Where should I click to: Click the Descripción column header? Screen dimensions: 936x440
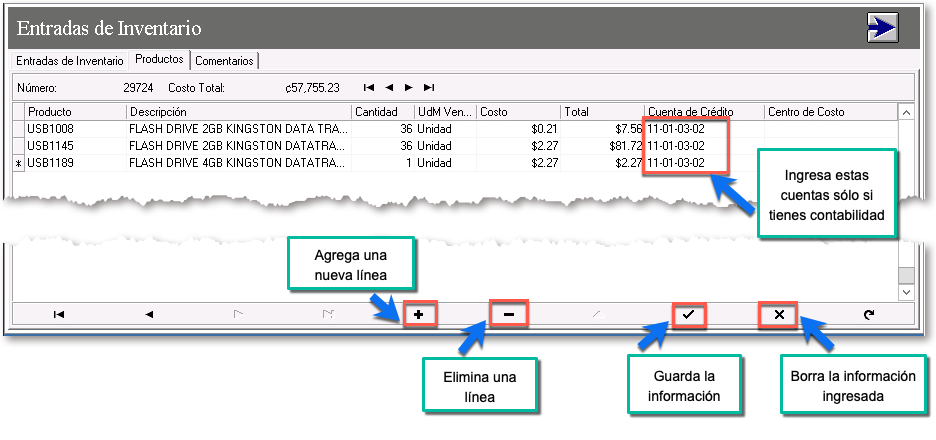(239, 112)
